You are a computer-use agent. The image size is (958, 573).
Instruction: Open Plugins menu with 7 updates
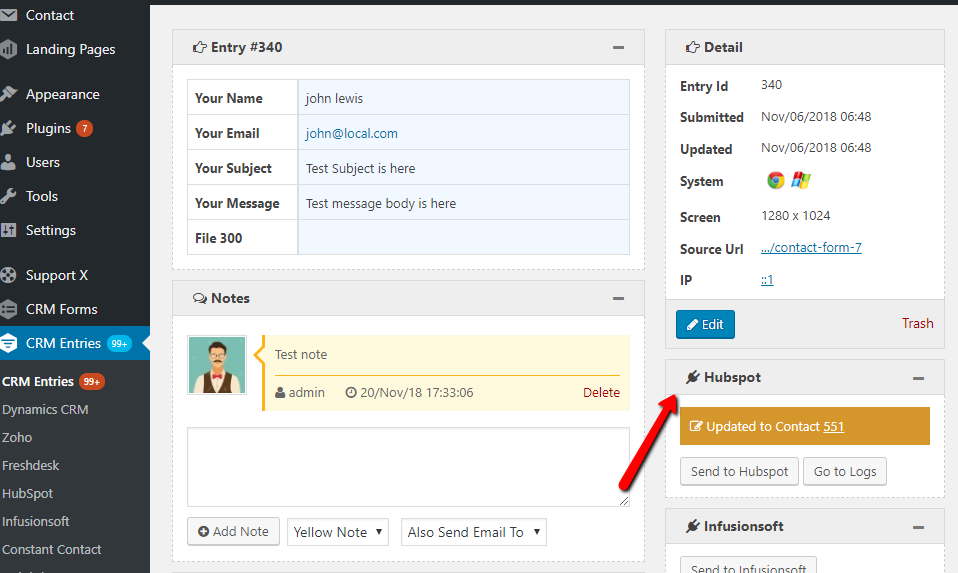(48, 128)
